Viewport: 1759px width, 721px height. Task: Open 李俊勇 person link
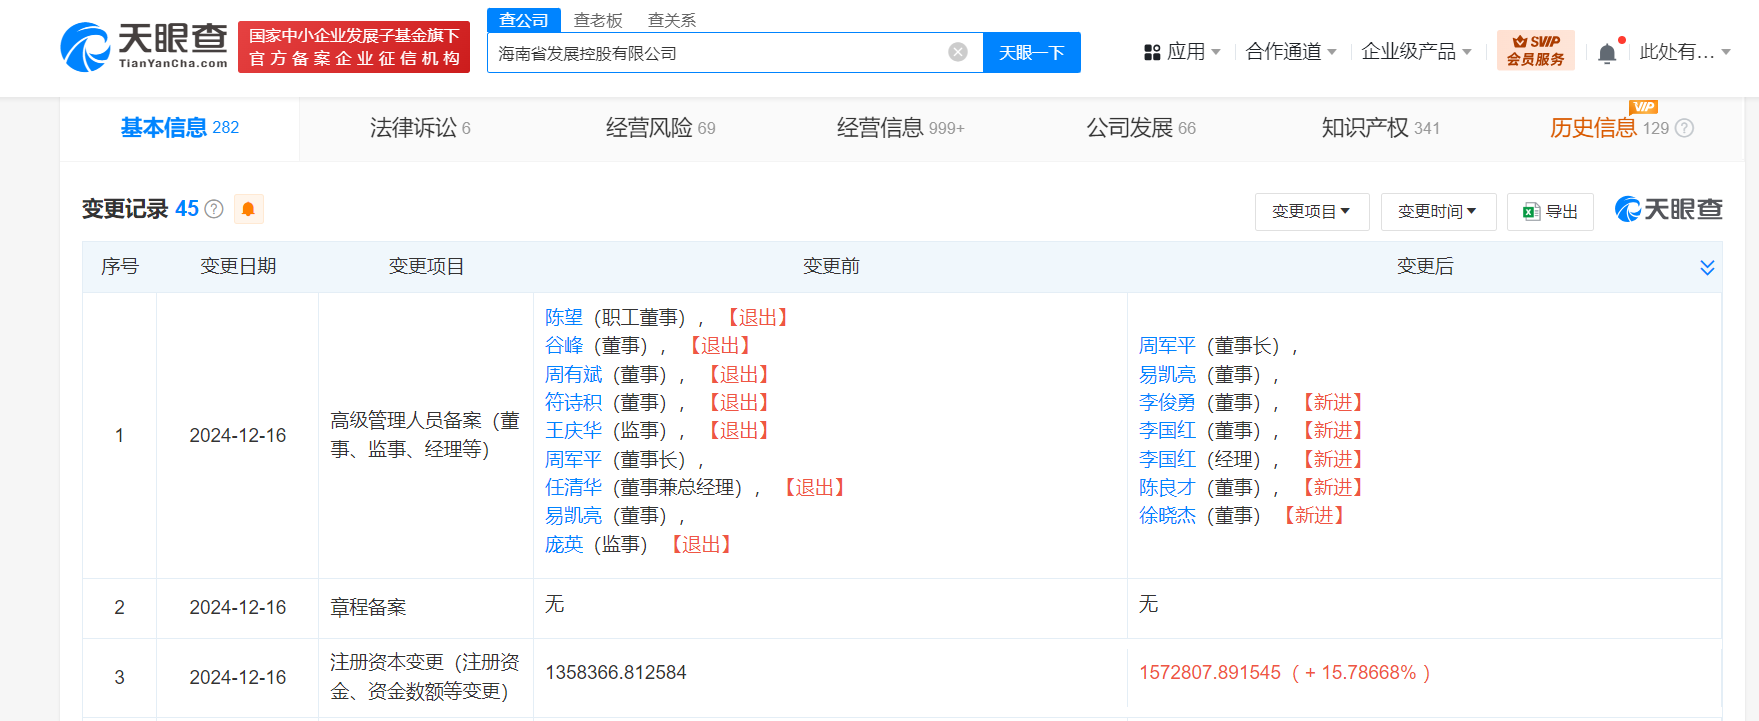click(1167, 402)
